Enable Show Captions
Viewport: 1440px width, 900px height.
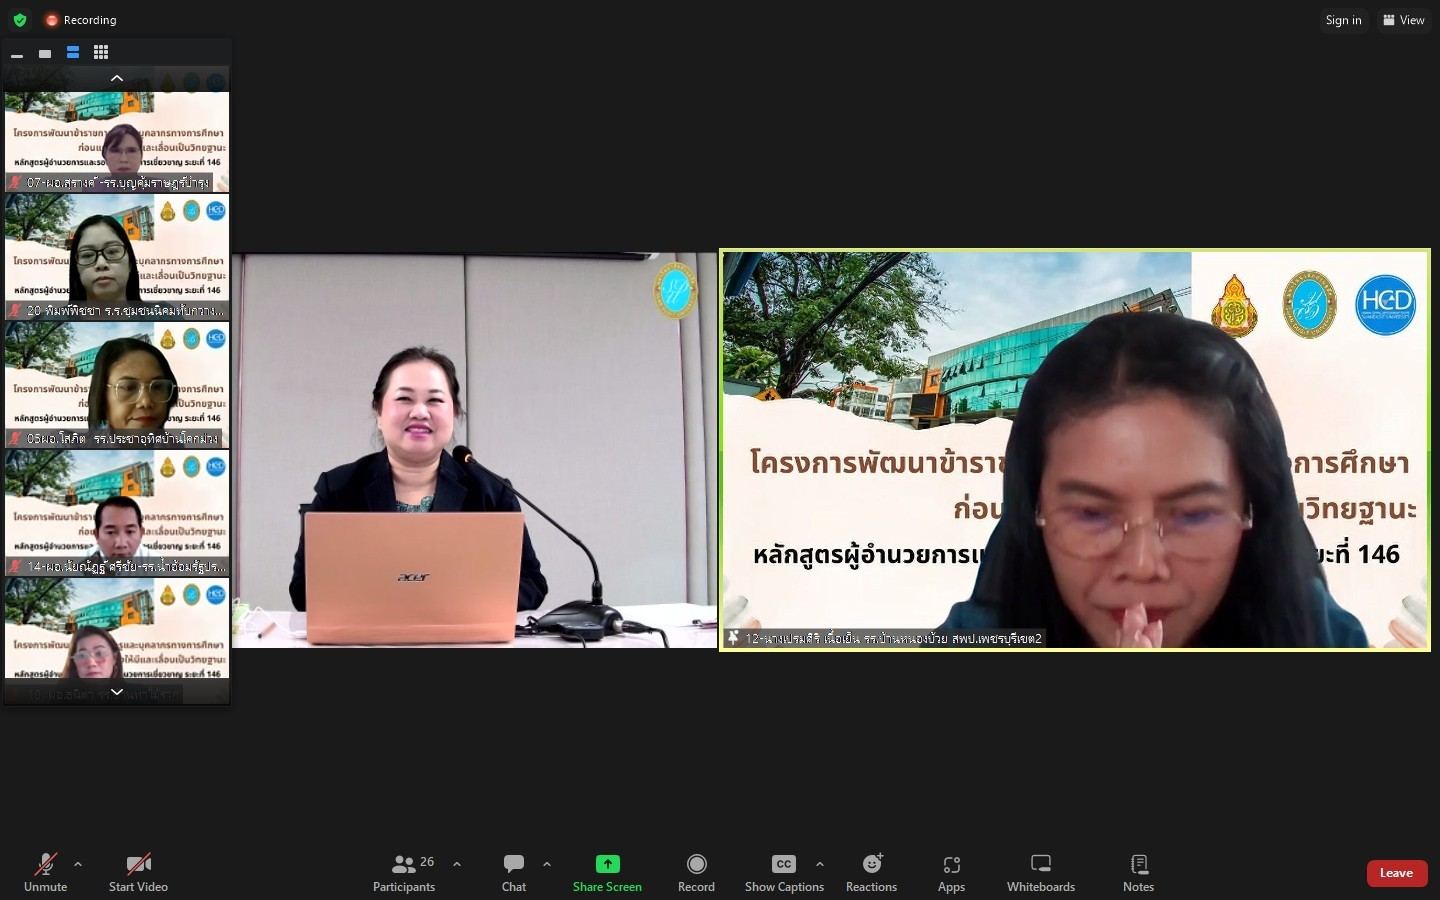tap(784, 872)
